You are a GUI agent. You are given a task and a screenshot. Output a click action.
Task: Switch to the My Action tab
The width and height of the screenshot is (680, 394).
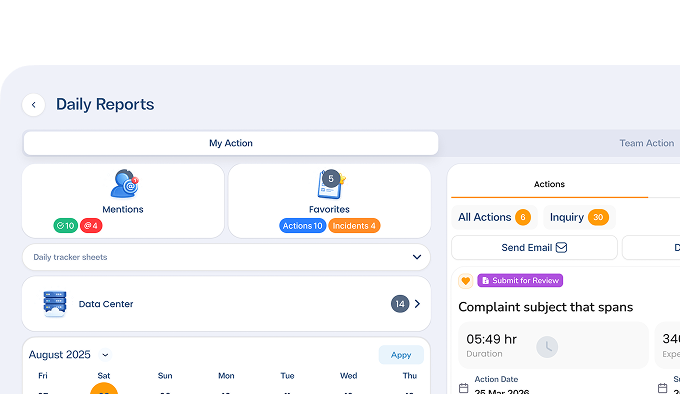click(231, 143)
